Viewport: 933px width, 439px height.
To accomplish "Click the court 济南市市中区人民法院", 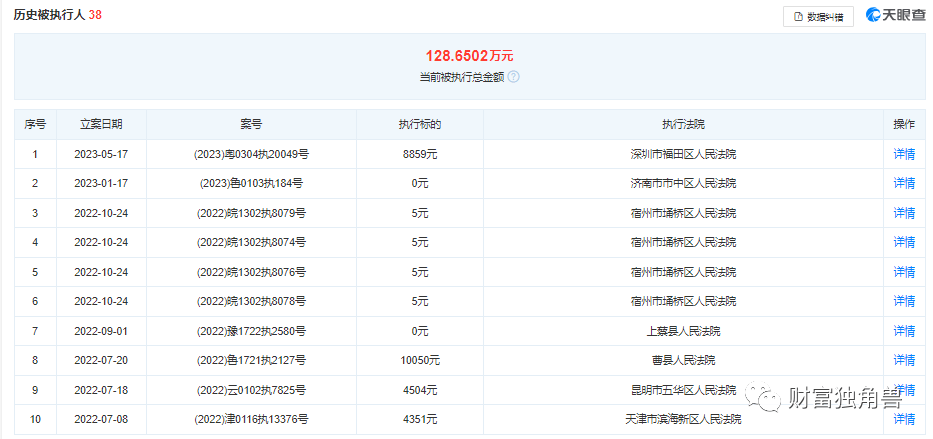I will [x=683, y=184].
